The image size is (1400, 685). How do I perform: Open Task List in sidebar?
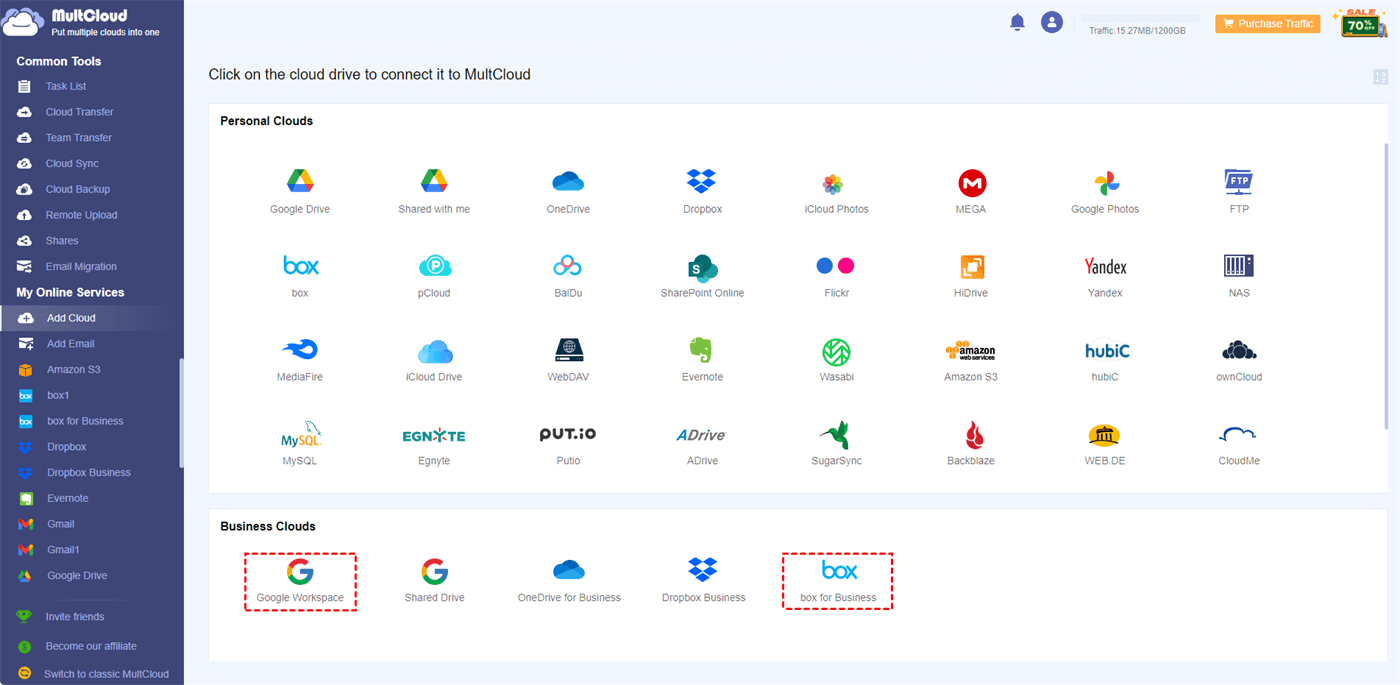66,86
